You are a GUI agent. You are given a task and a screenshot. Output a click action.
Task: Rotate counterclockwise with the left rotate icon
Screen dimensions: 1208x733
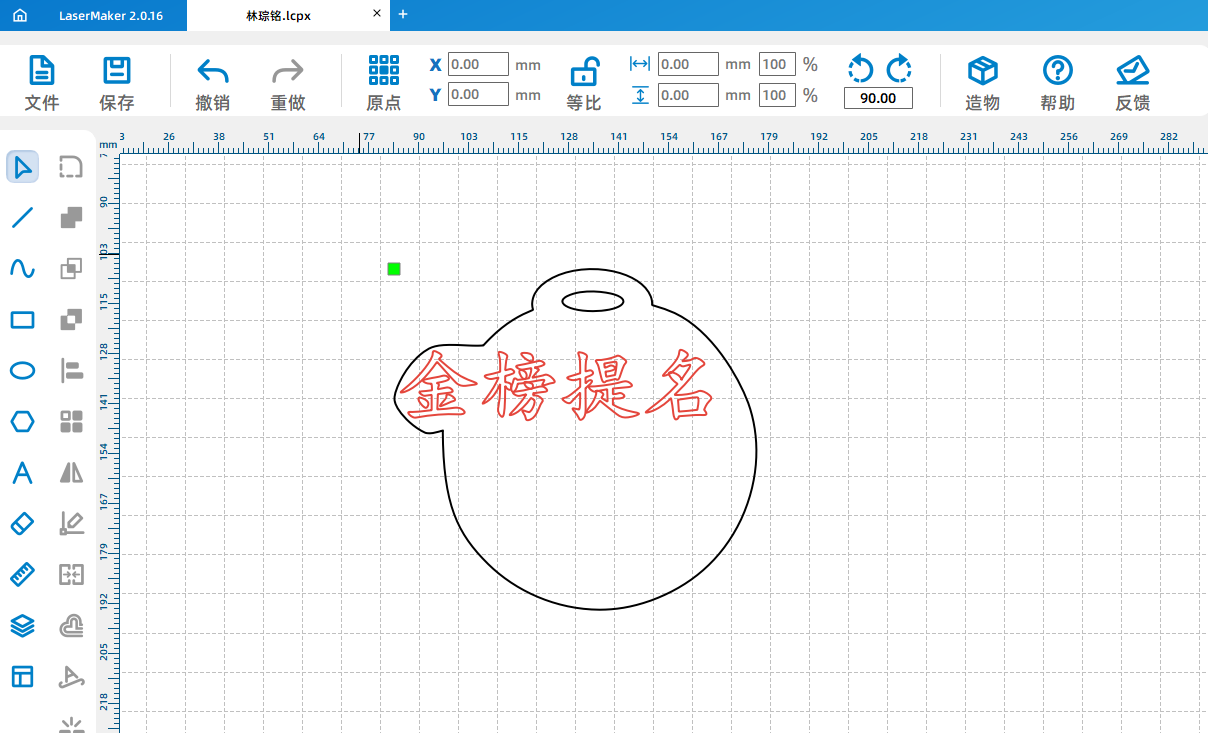[x=860, y=68]
